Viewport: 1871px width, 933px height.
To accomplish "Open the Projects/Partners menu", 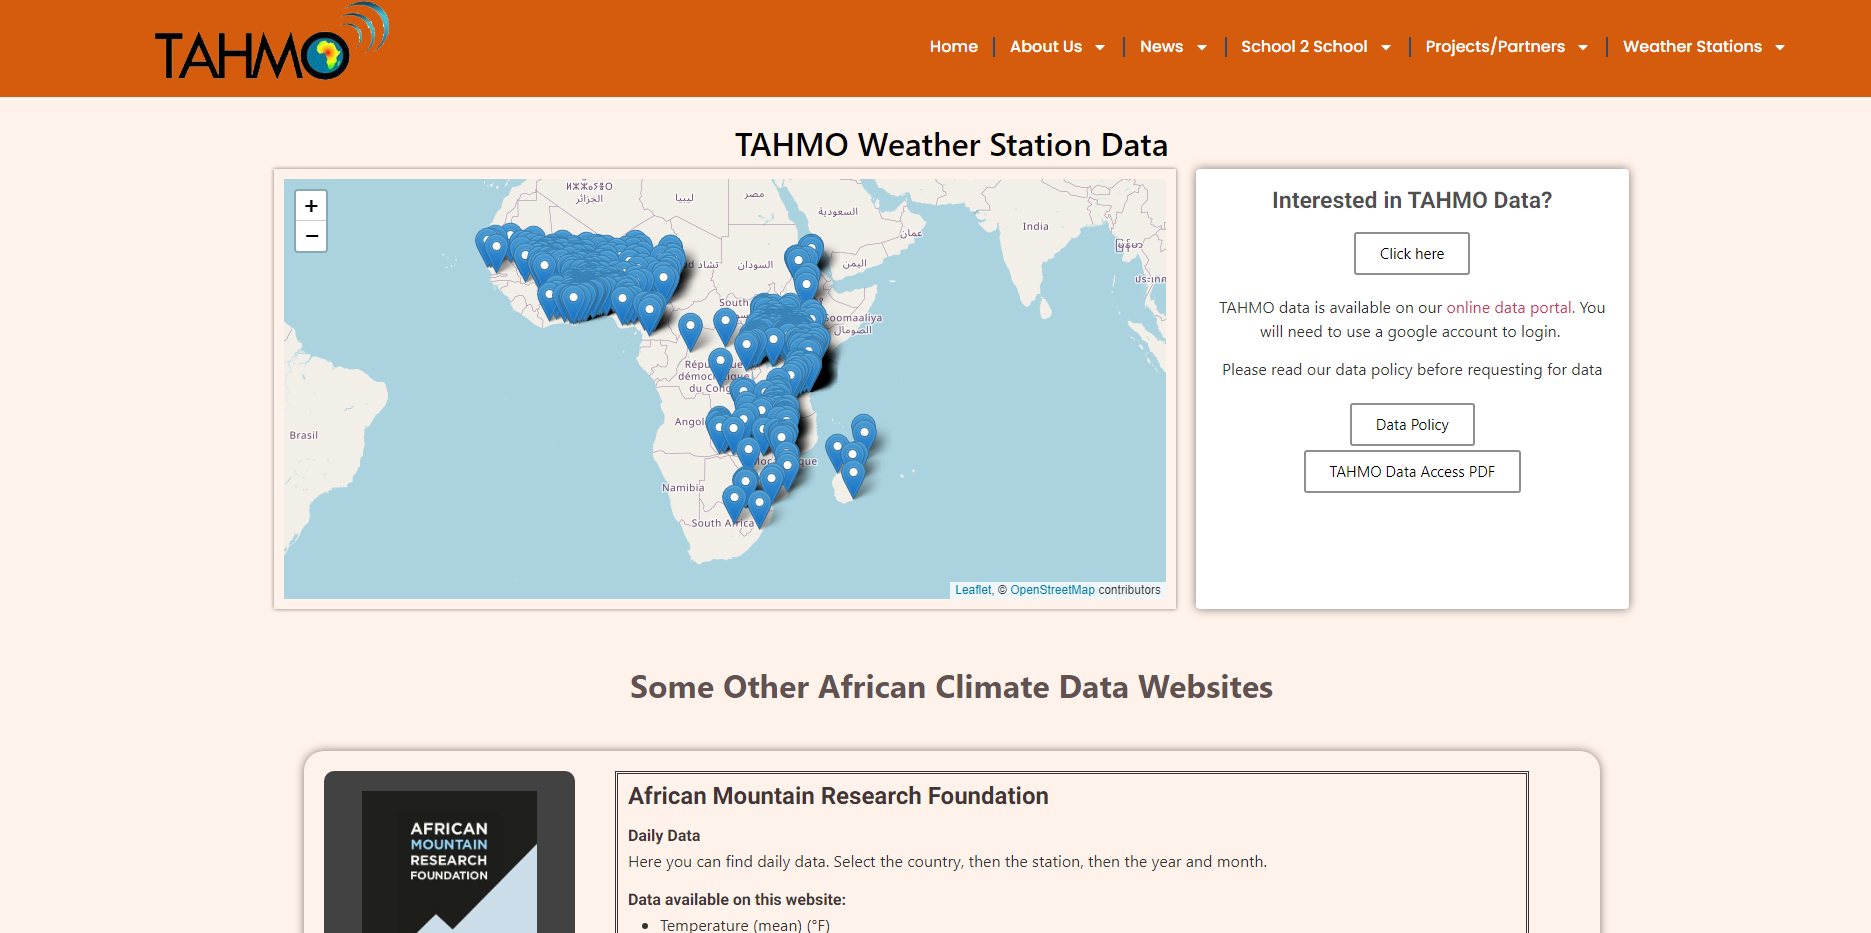I will click(x=1495, y=47).
